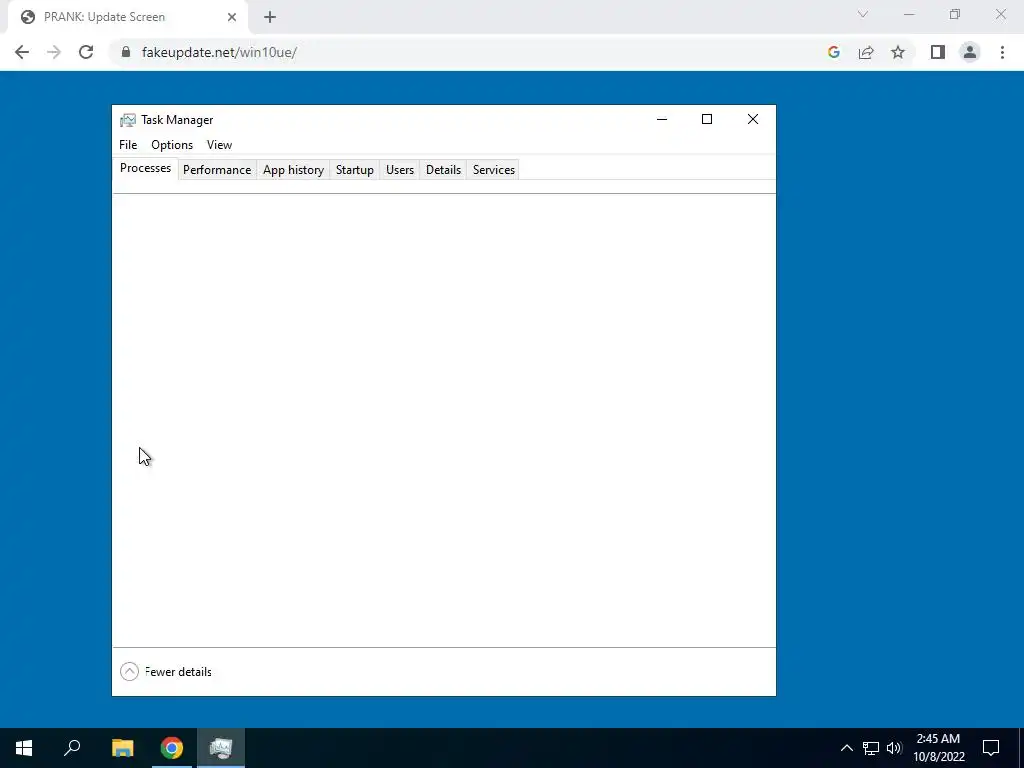
Task: Show hidden system tray icons
Action: click(x=846, y=748)
